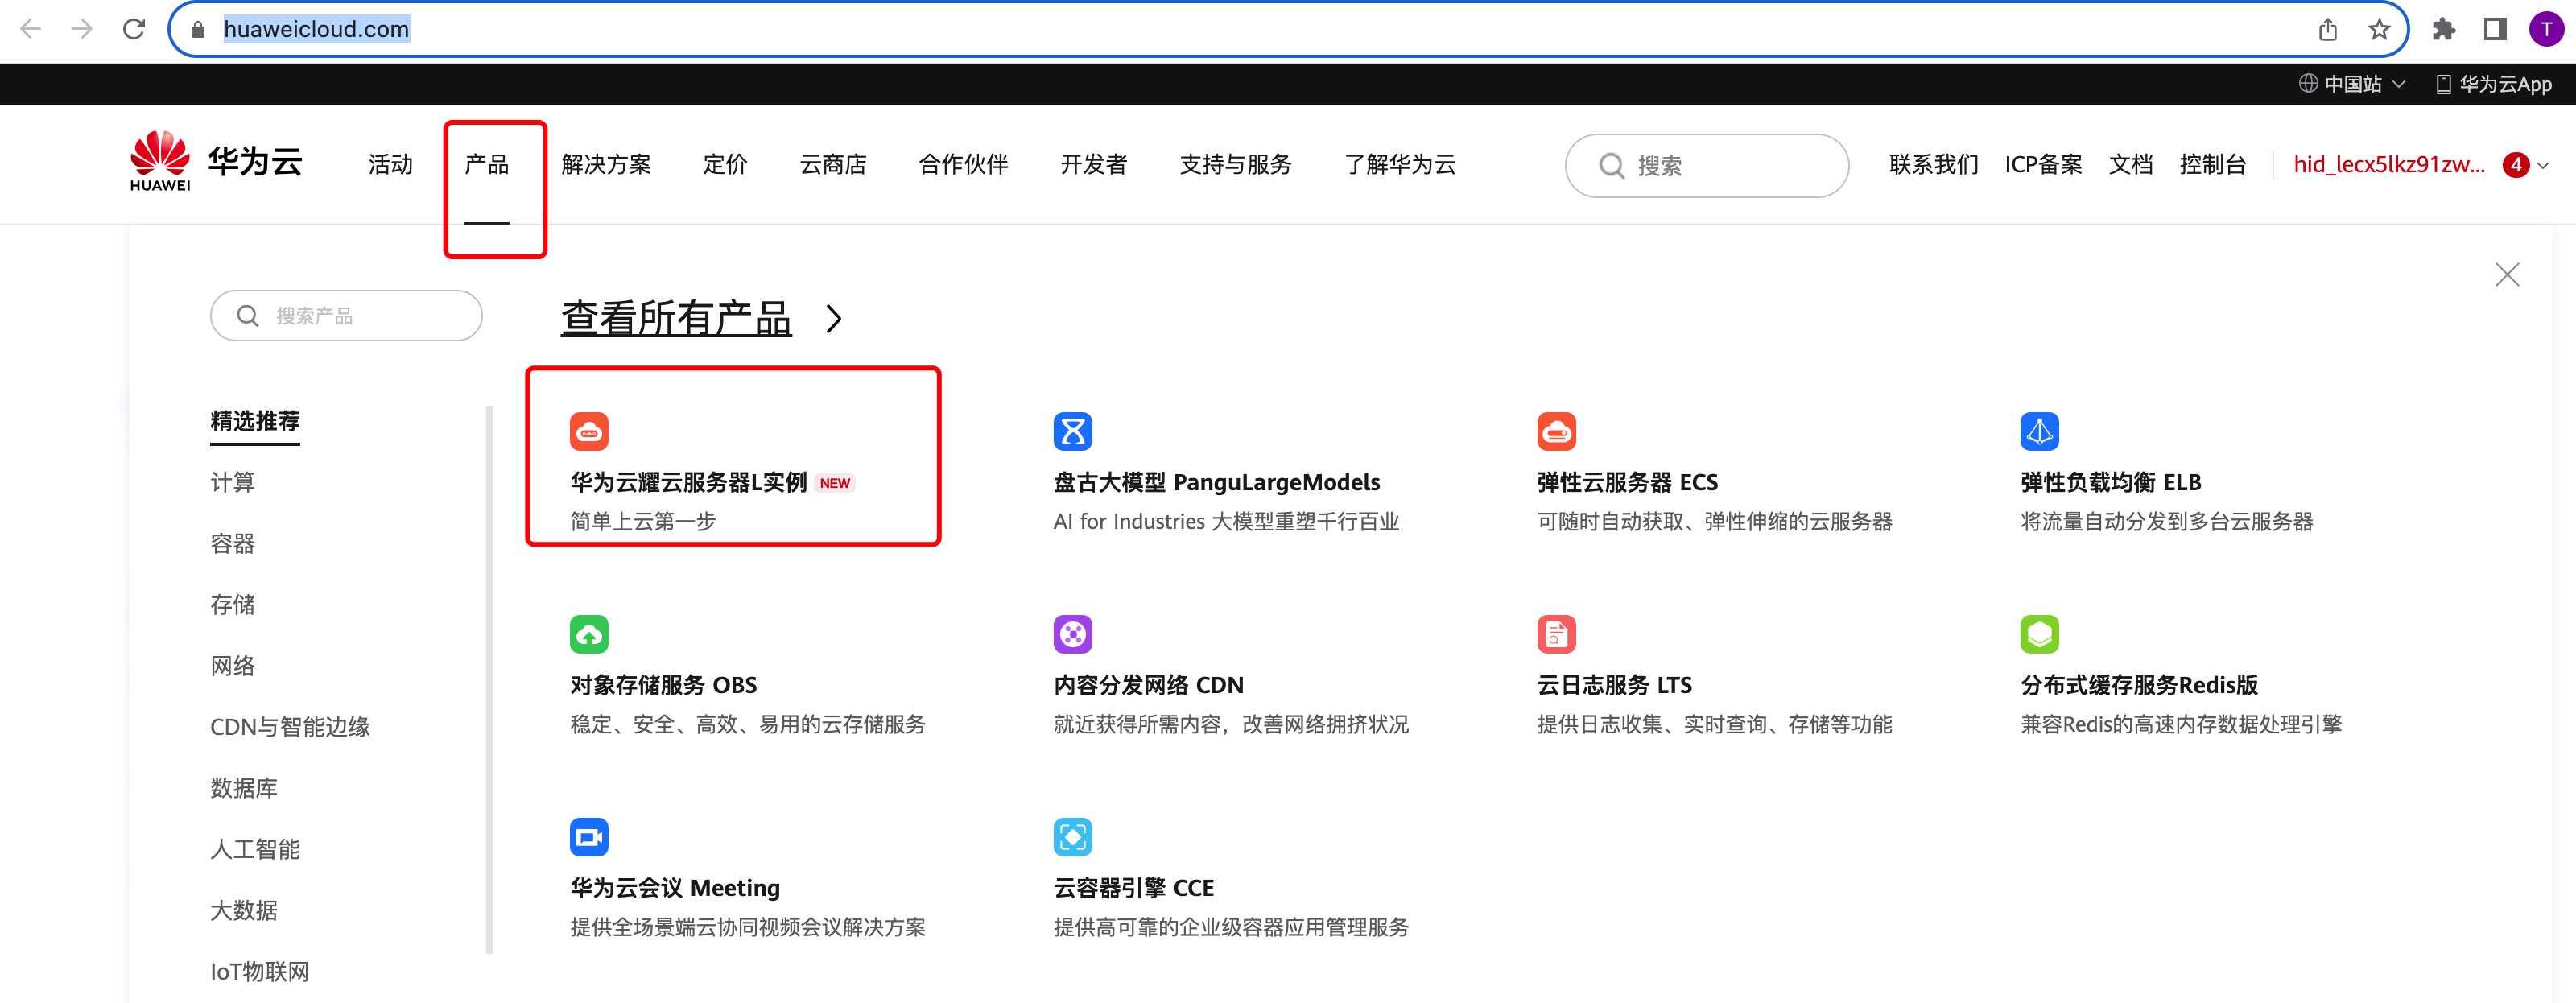Open the 了解华为云 menu

[x=1400, y=165]
